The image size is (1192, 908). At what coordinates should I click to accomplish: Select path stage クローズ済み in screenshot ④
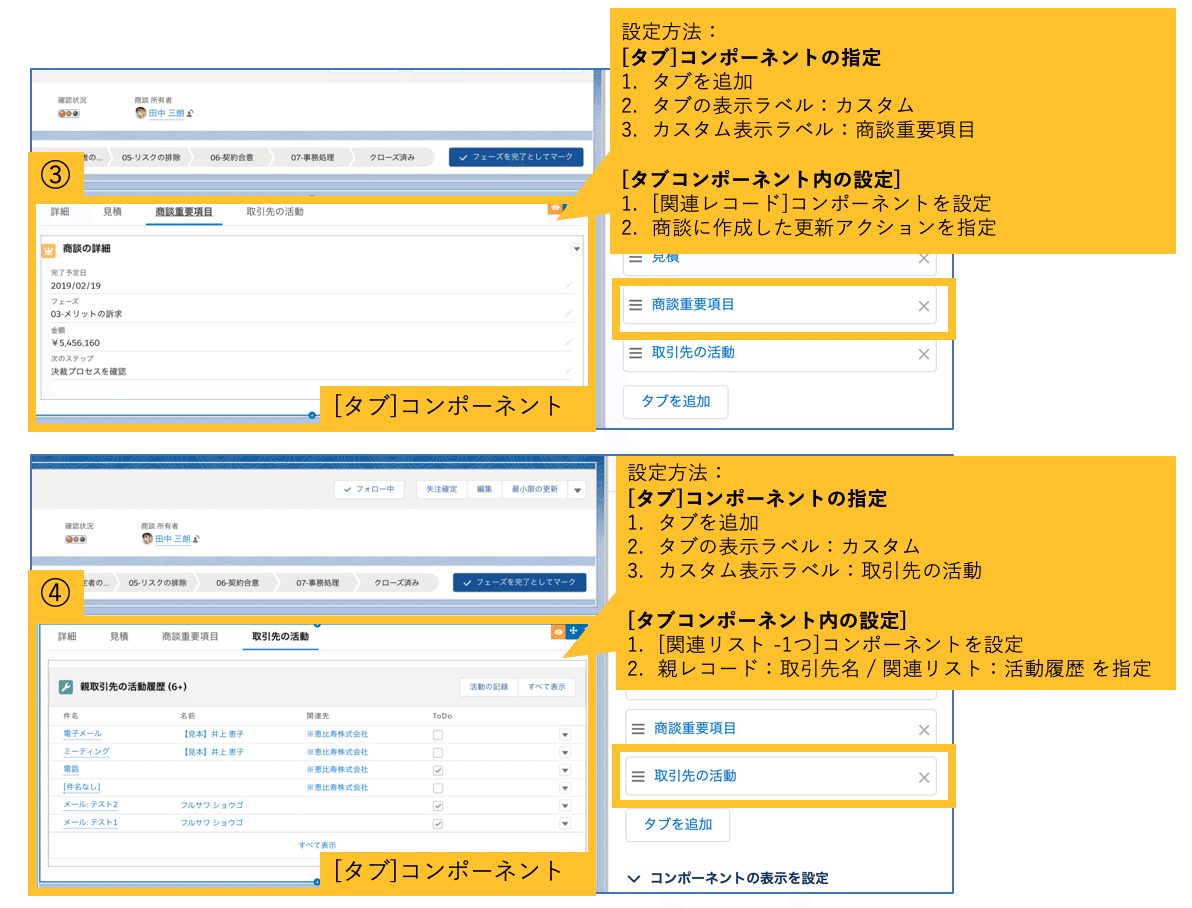[397, 583]
